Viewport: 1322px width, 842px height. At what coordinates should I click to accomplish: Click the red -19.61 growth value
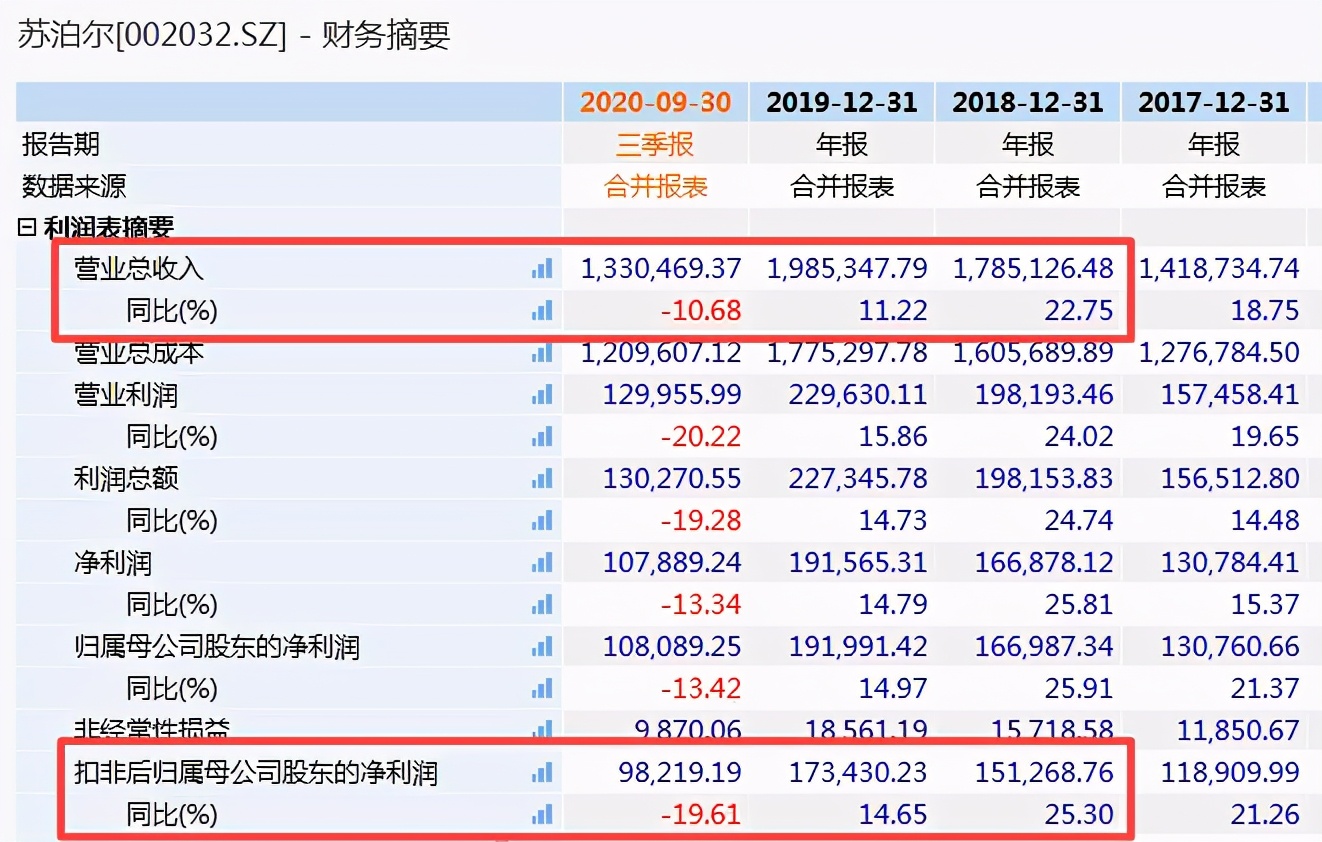pyautogui.click(x=701, y=815)
